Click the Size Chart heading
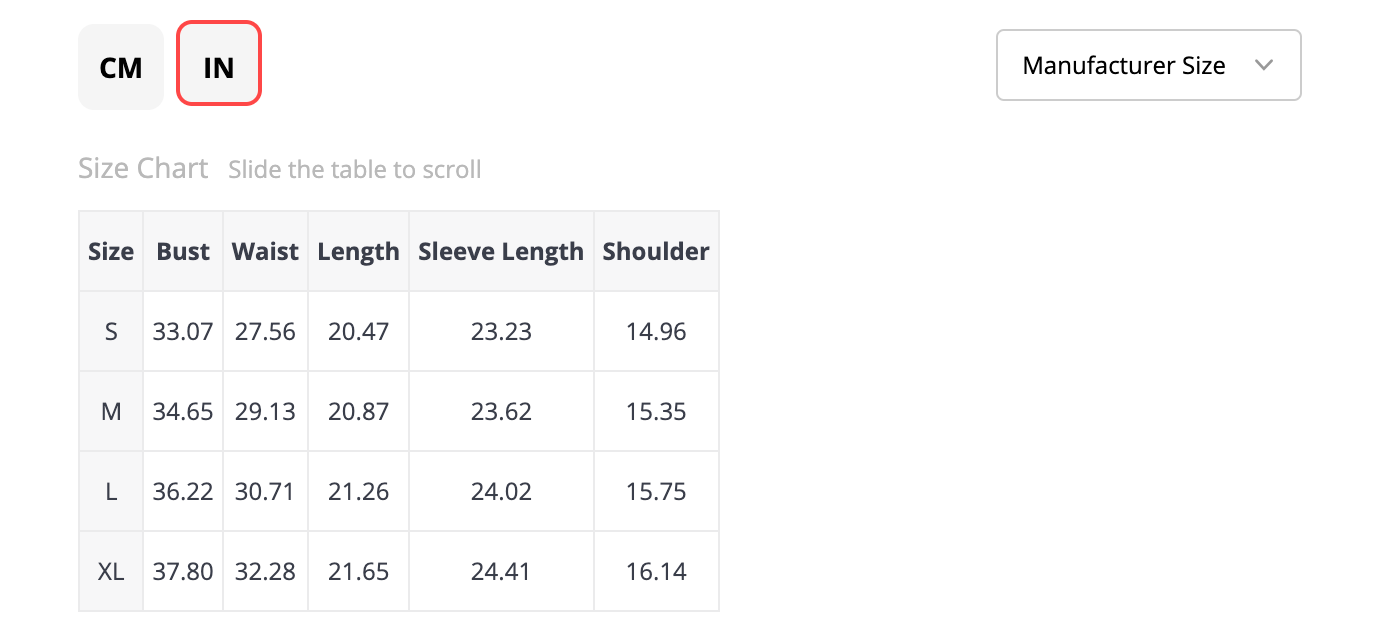Viewport: 1388px width, 630px height. [143, 168]
